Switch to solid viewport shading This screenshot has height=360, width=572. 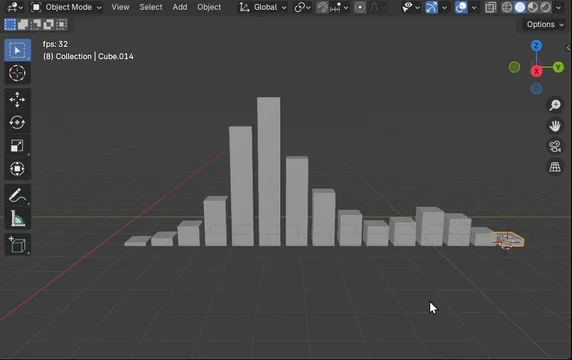coord(520,7)
